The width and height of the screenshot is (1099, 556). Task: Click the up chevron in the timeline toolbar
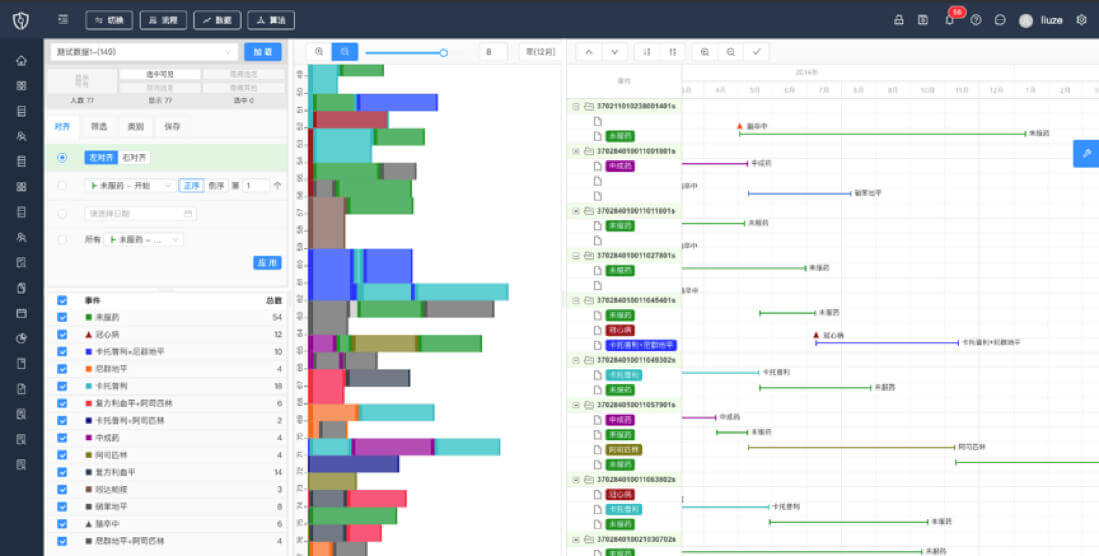pos(589,52)
